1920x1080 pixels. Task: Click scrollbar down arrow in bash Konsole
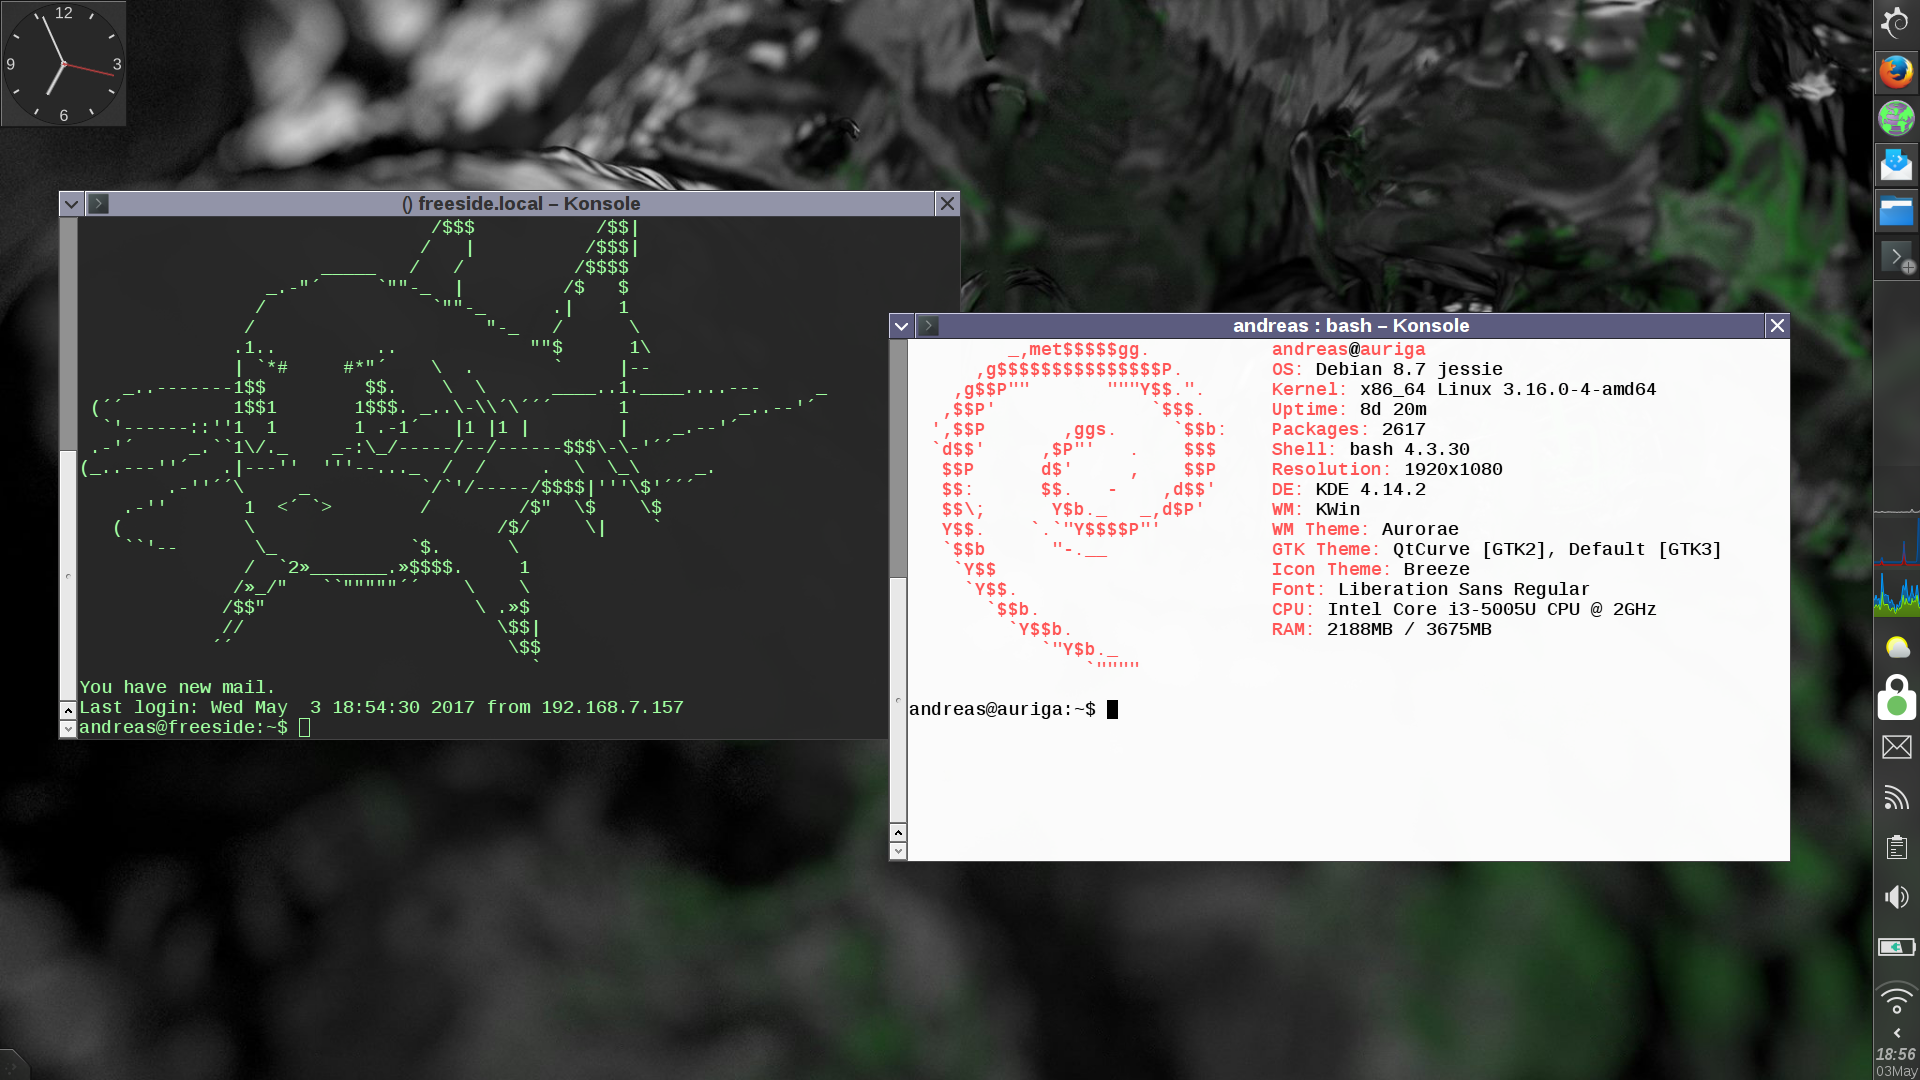click(898, 851)
